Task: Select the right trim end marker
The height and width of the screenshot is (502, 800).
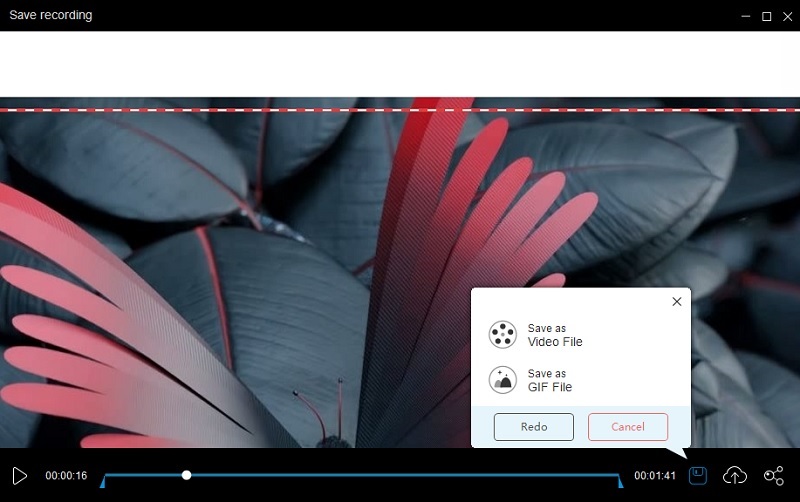Action: (x=620, y=482)
